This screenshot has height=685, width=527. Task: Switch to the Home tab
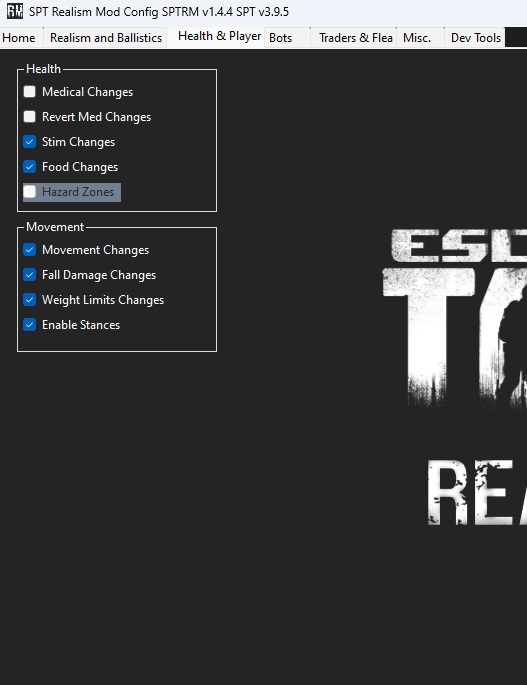click(21, 38)
